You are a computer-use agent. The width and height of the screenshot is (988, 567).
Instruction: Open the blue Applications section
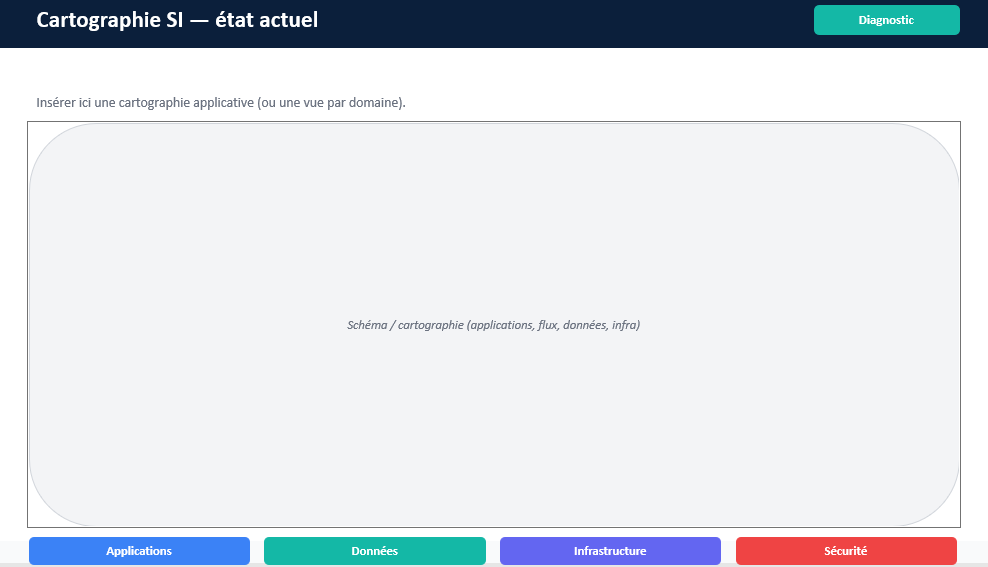click(x=139, y=551)
